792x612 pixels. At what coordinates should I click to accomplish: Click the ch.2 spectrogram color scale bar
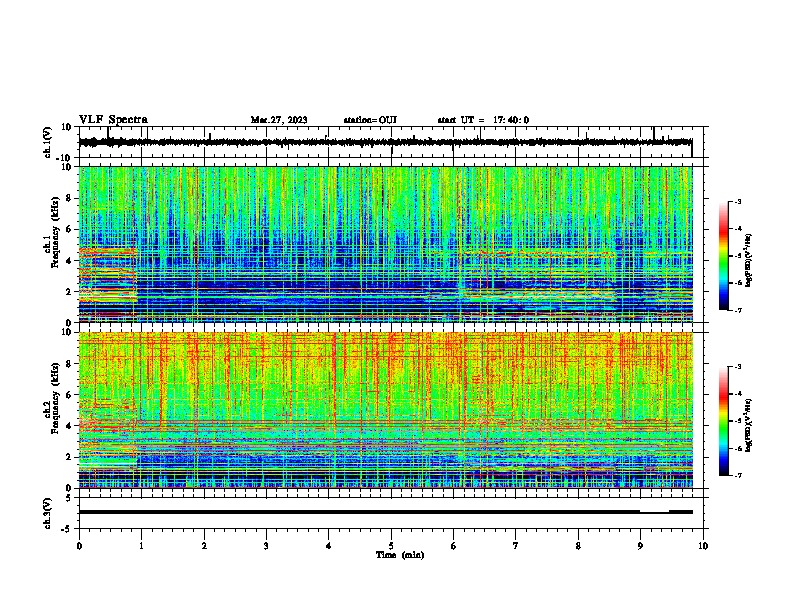(723, 421)
